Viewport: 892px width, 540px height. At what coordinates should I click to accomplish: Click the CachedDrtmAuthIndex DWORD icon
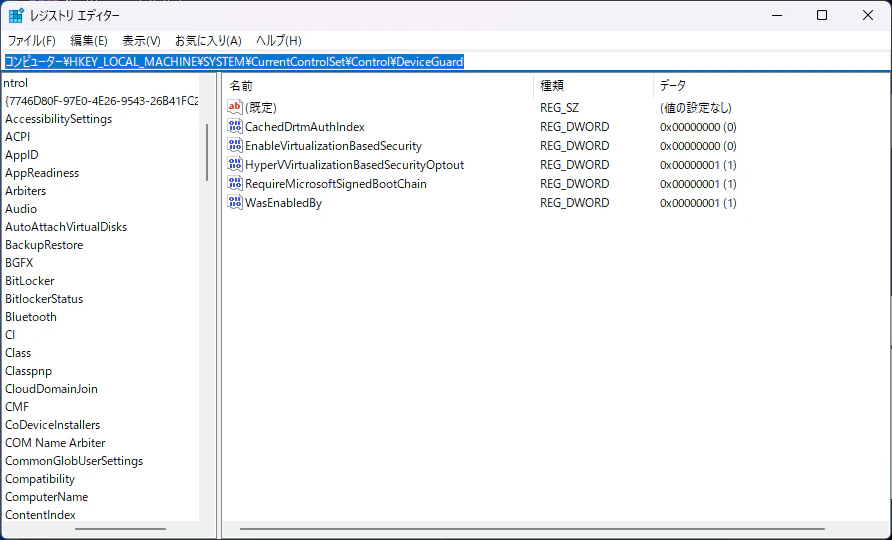(x=235, y=126)
